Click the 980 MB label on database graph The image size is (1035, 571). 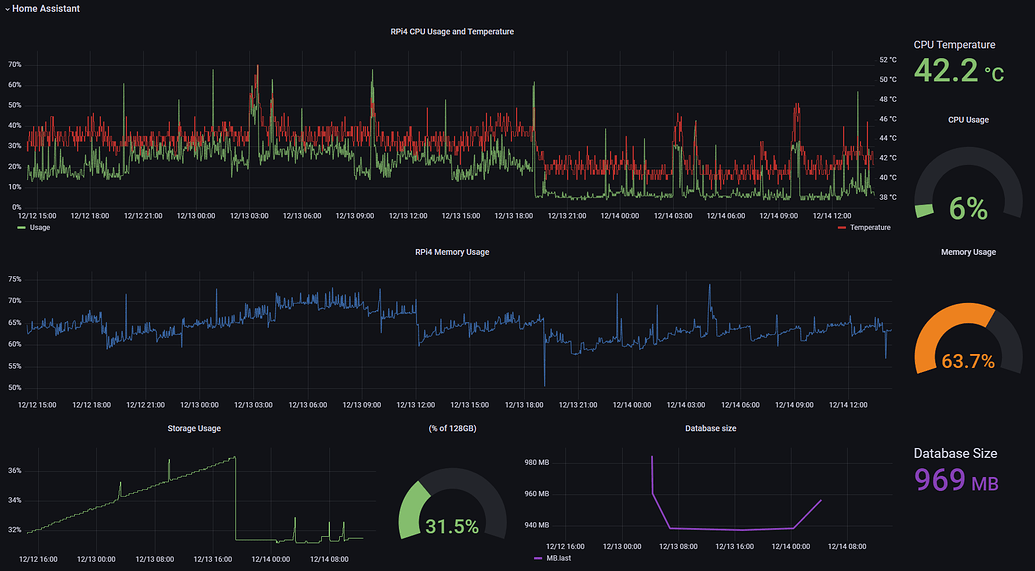tap(537, 462)
